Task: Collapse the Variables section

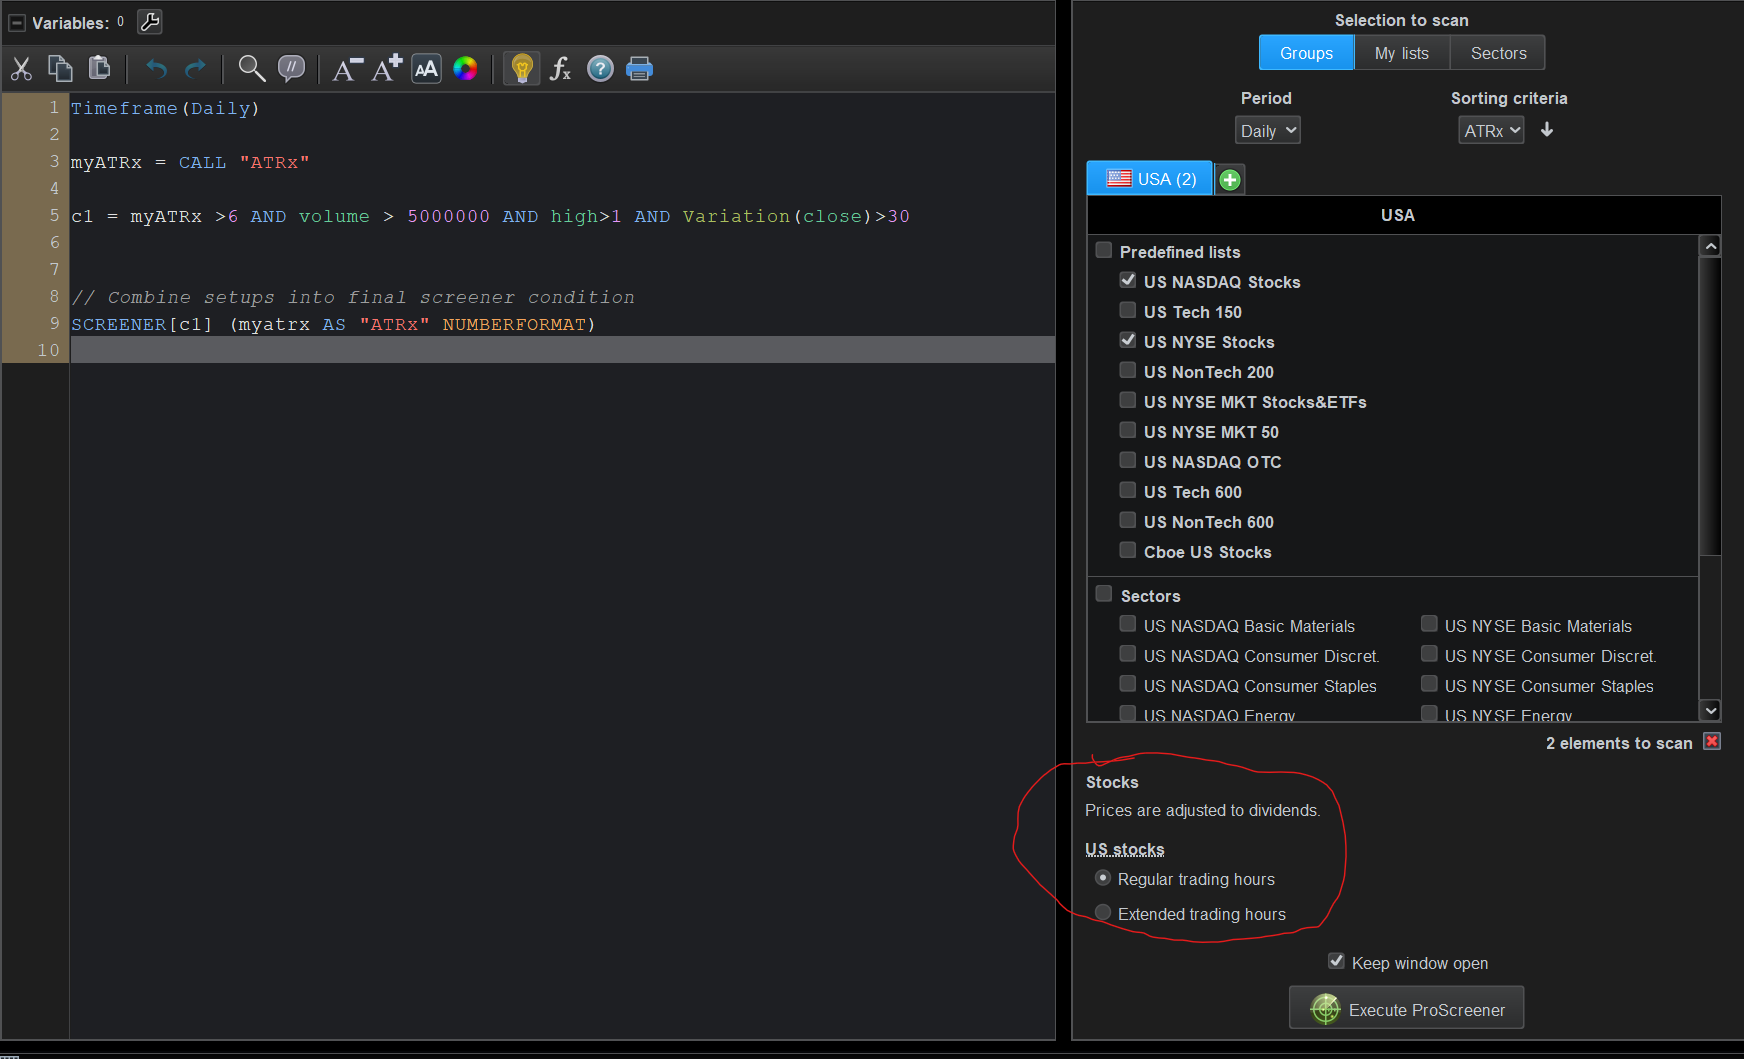Action: point(17,23)
